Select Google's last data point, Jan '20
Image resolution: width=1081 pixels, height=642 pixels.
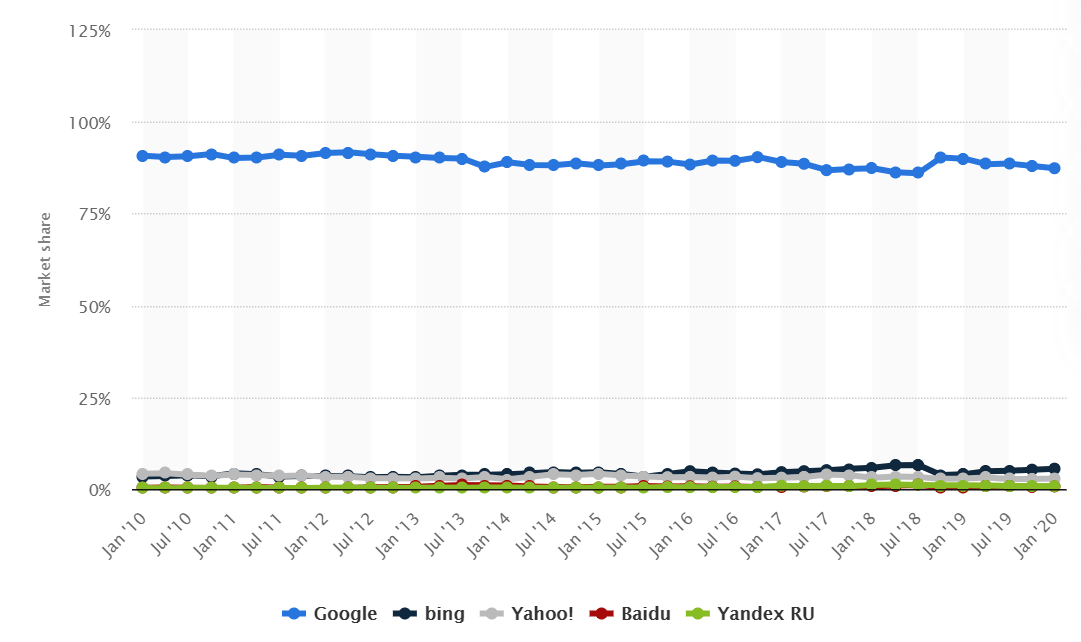click(1054, 168)
